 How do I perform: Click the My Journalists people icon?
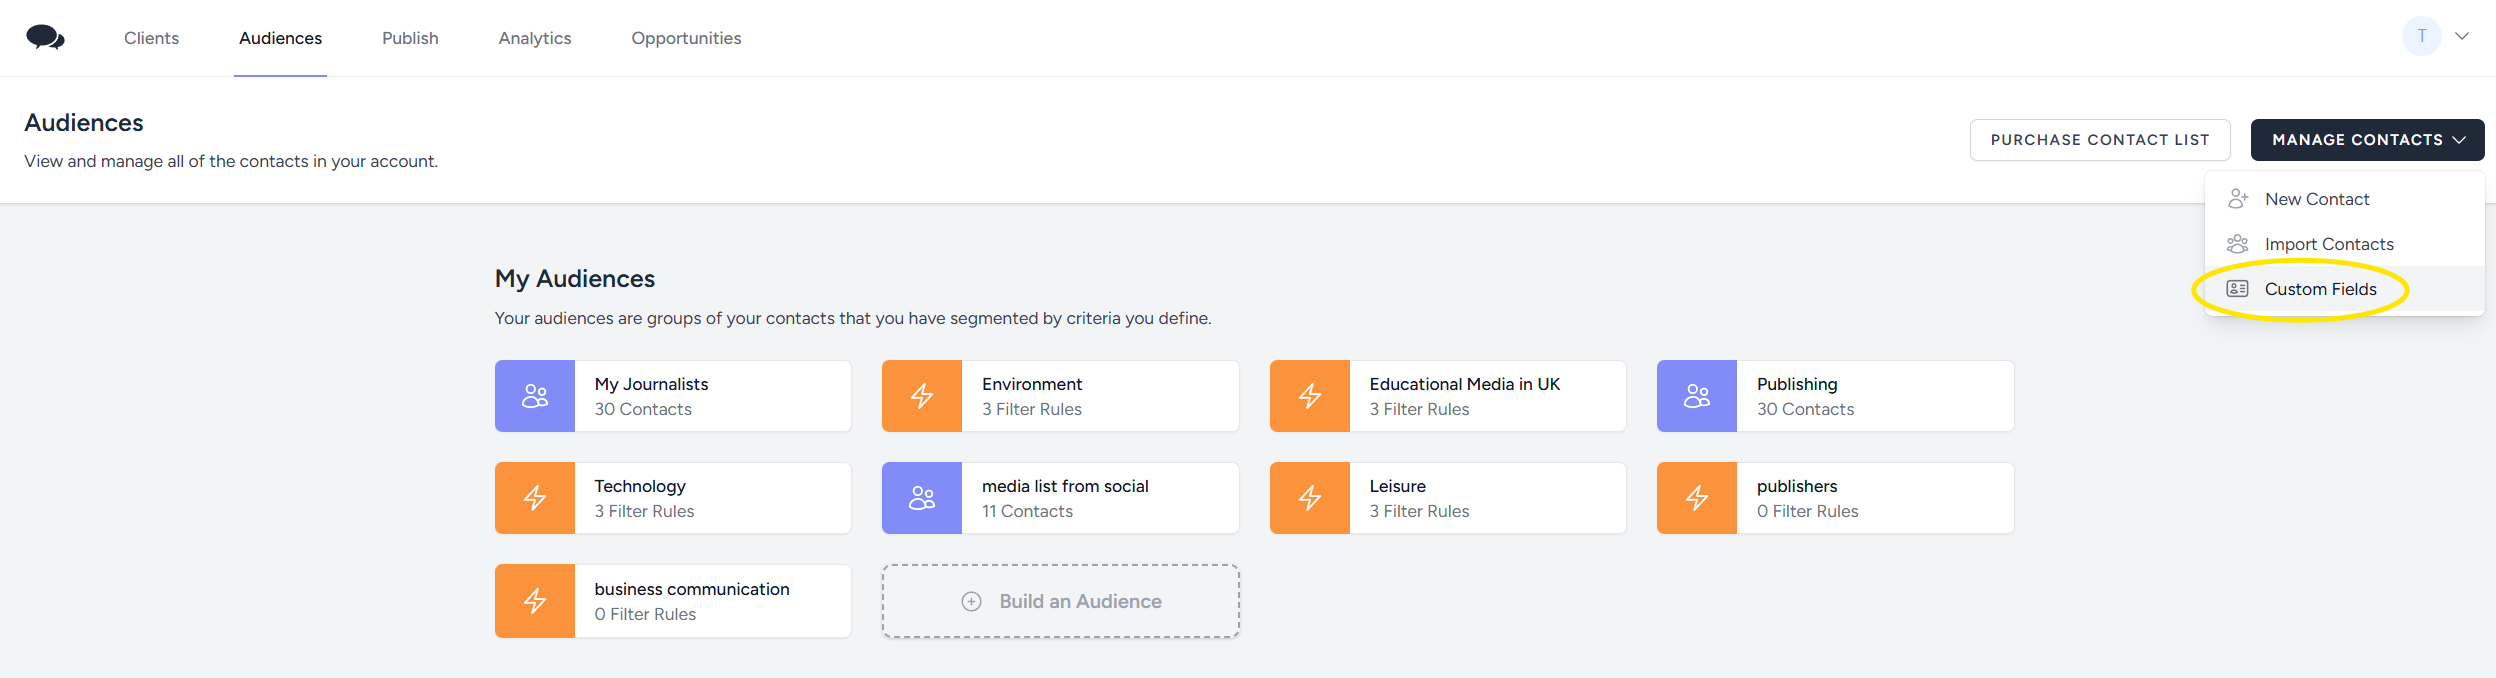(535, 396)
